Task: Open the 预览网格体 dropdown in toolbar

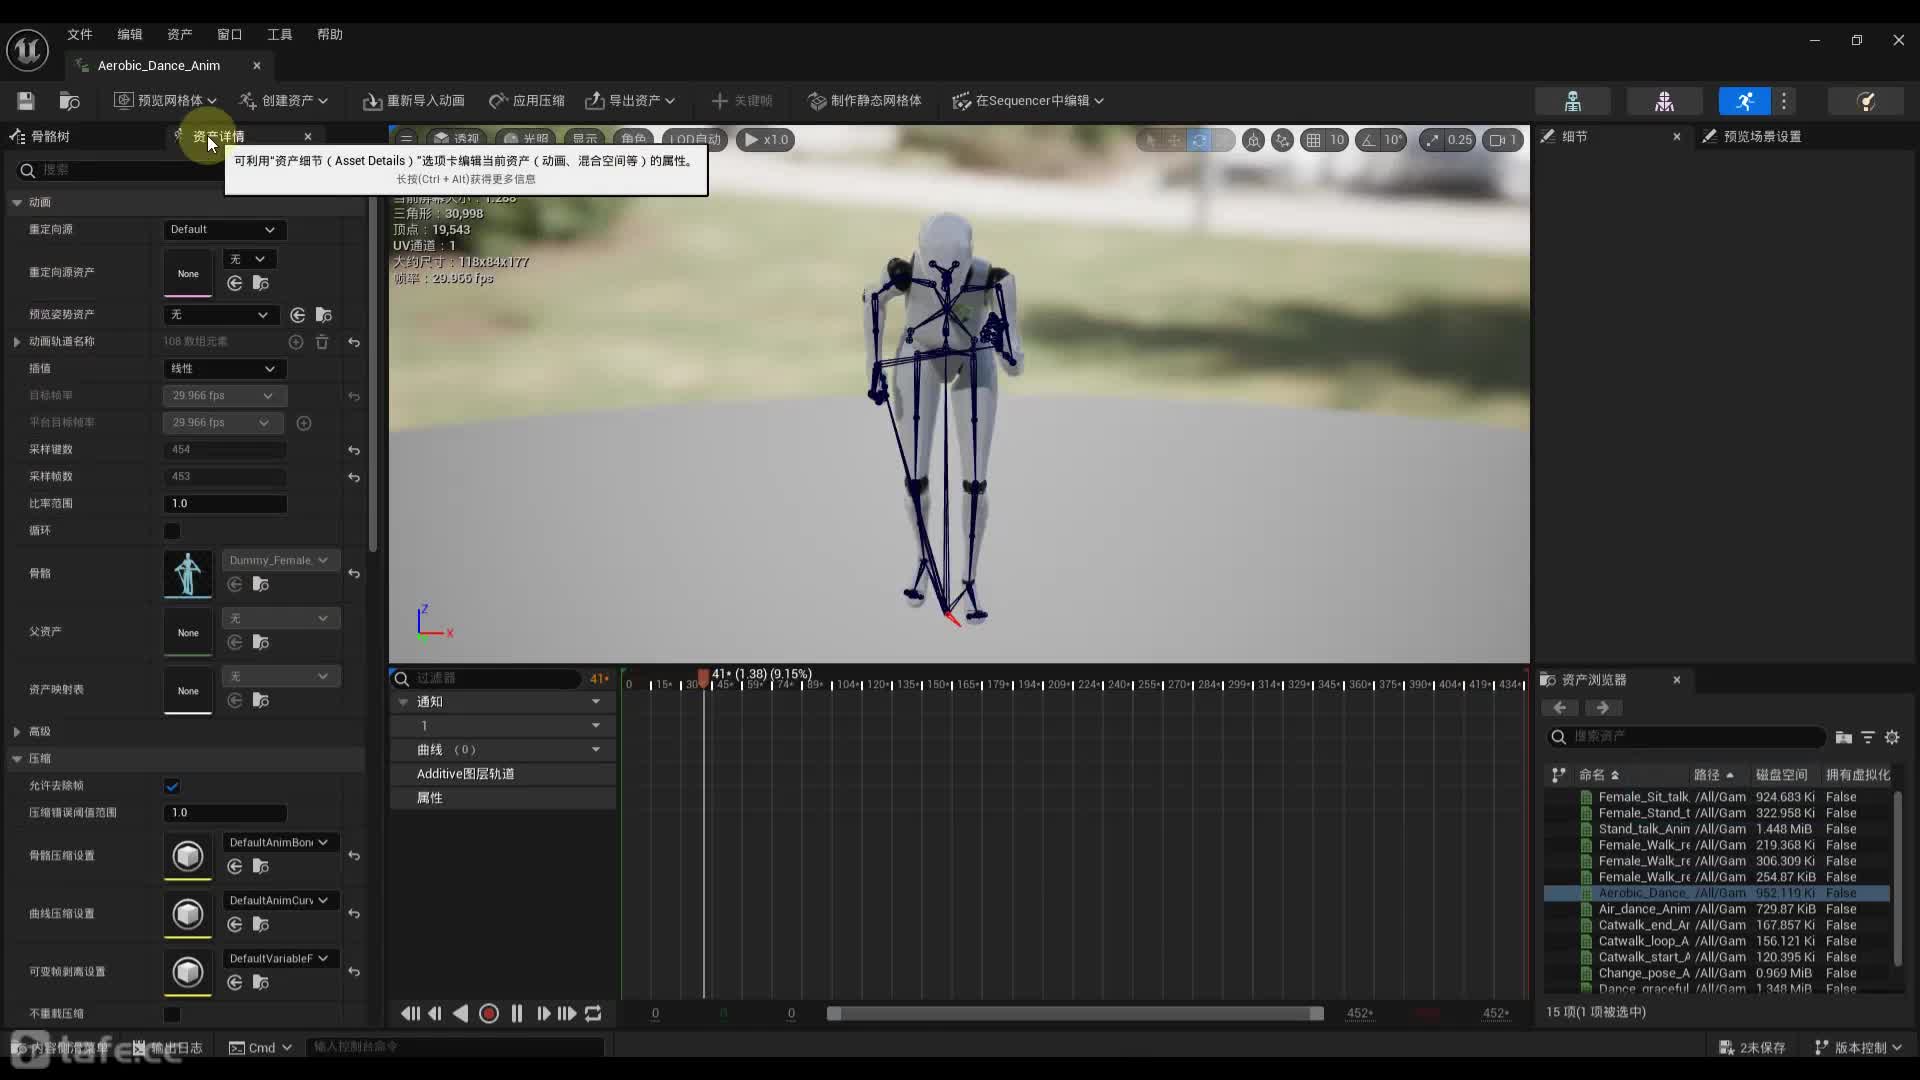Action: [165, 100]
